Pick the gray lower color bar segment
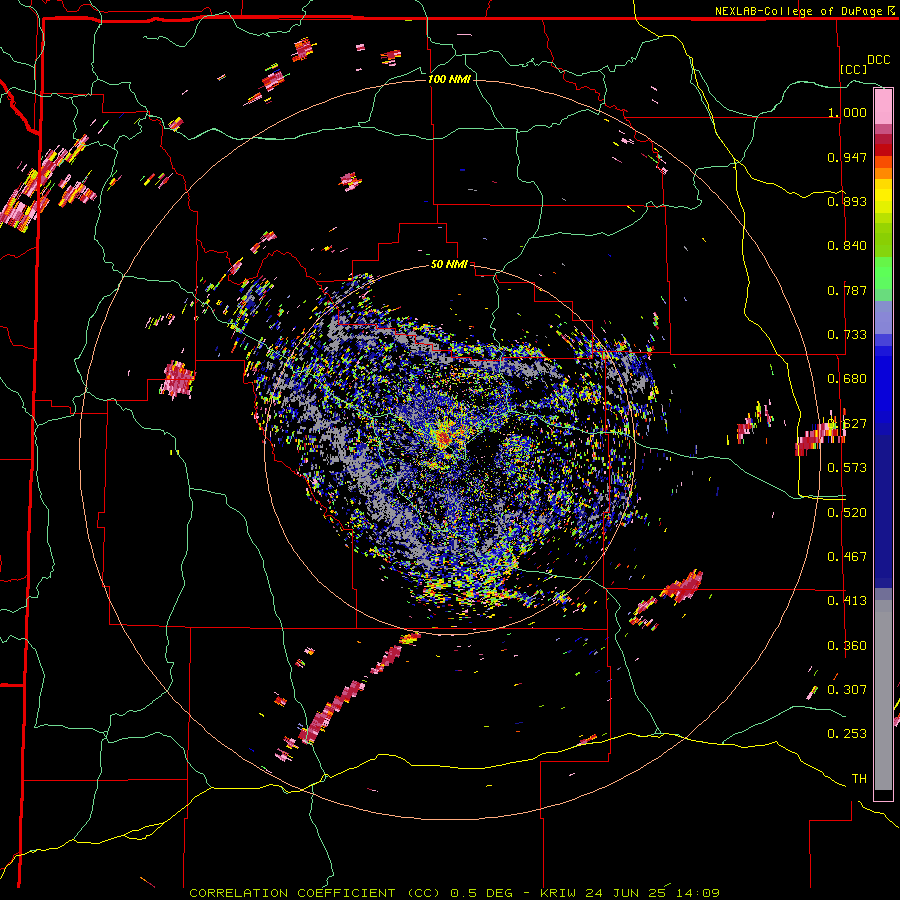The image size is (900, 900). pos(883,695)
